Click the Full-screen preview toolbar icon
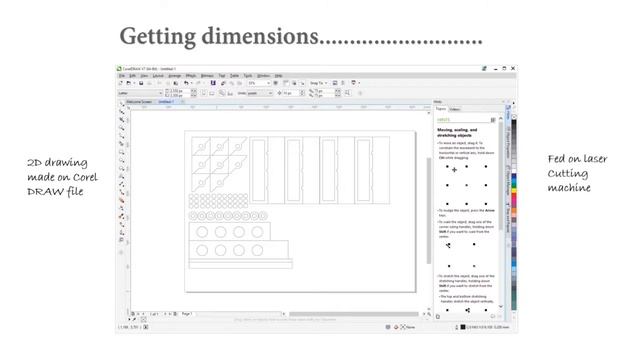 coord(276,83)
